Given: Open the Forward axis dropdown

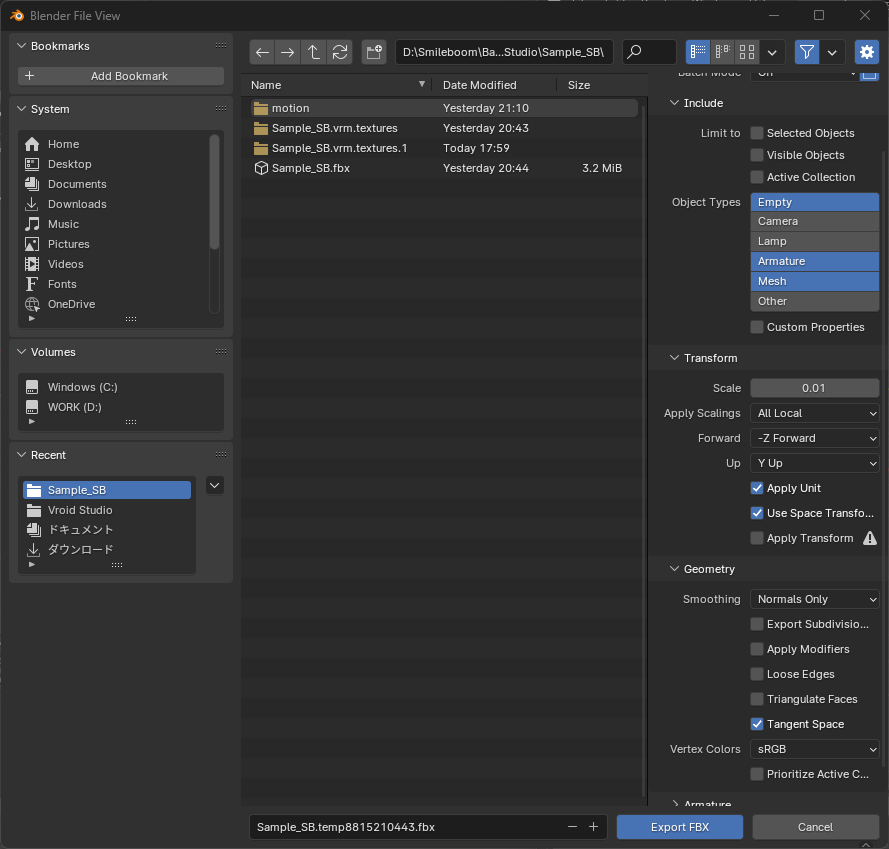Looking at the screenshot, I should (814, 438).
